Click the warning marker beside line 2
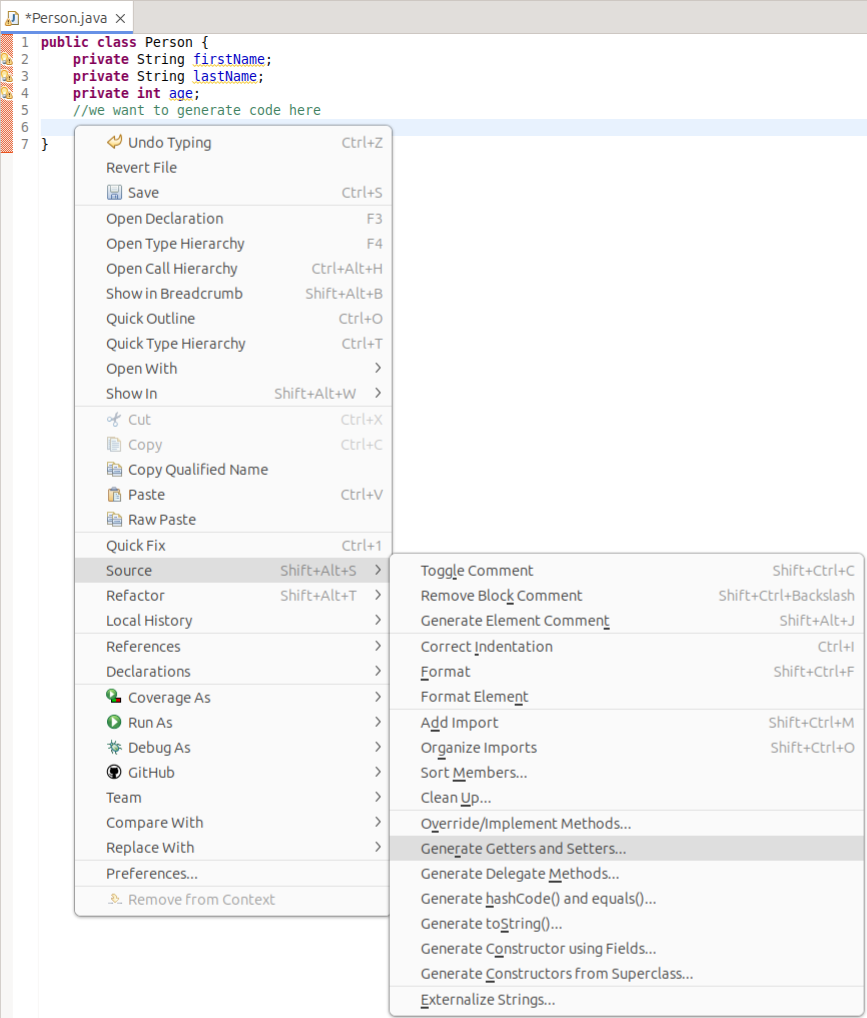 7,59
